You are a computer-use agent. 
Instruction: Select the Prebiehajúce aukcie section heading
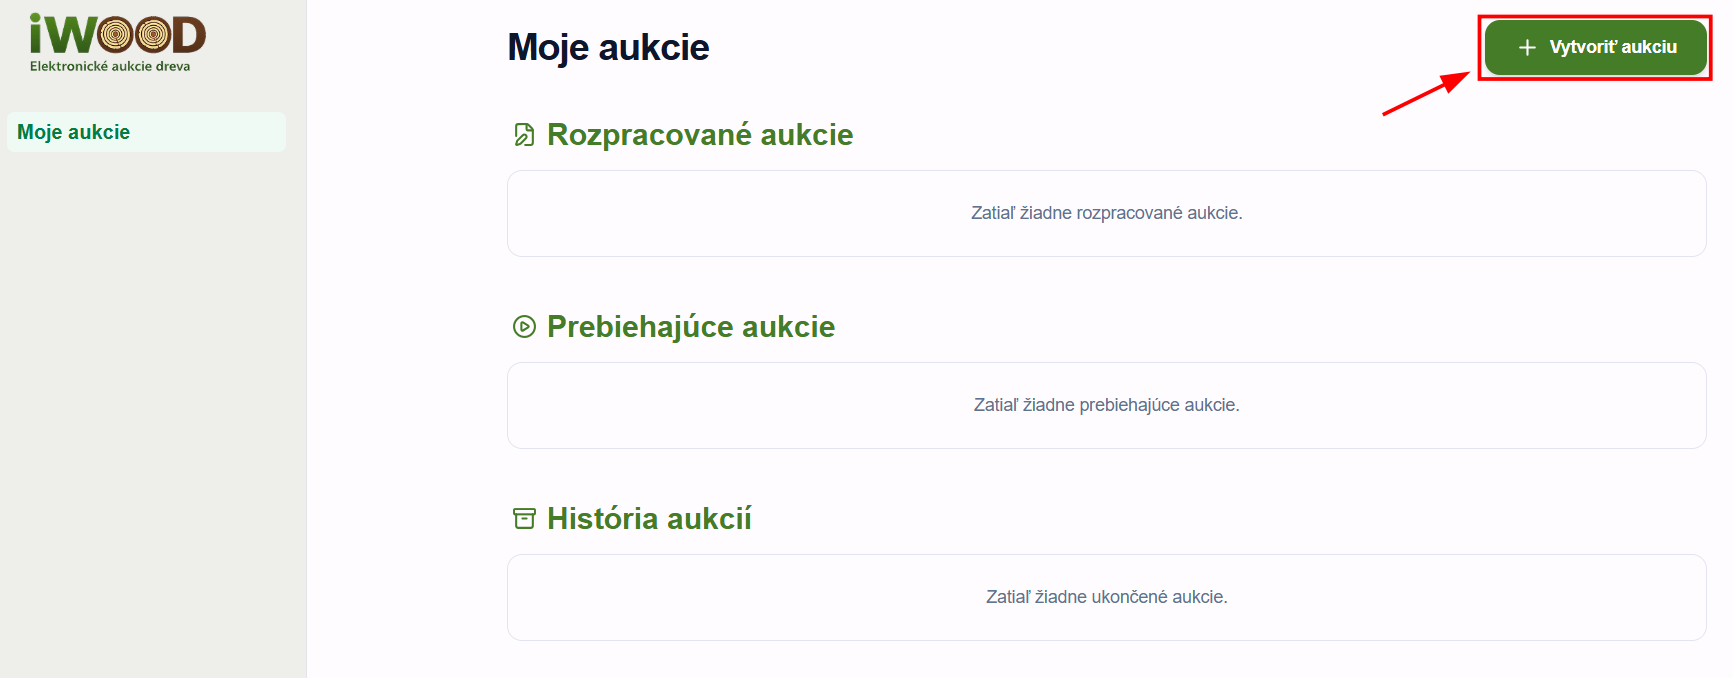690,327
